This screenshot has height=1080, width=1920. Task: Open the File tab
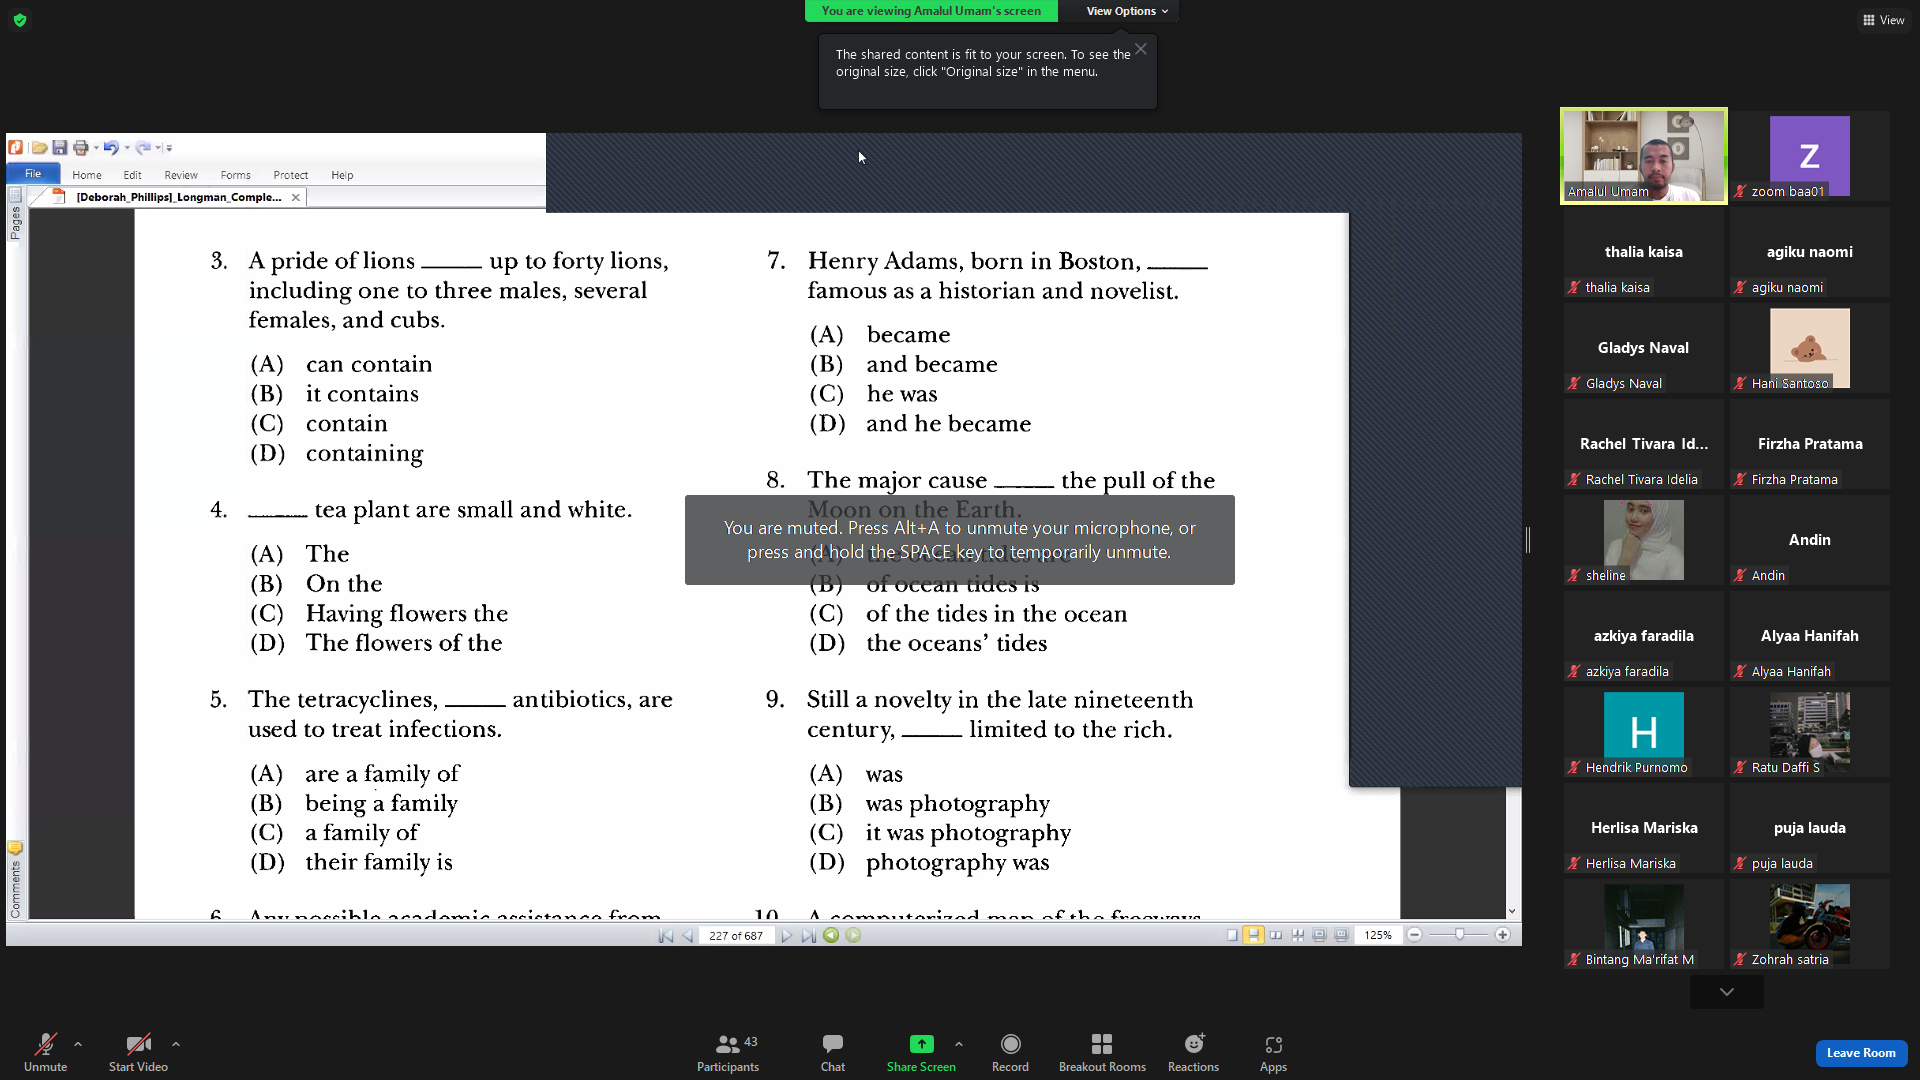tap(33, 174)
